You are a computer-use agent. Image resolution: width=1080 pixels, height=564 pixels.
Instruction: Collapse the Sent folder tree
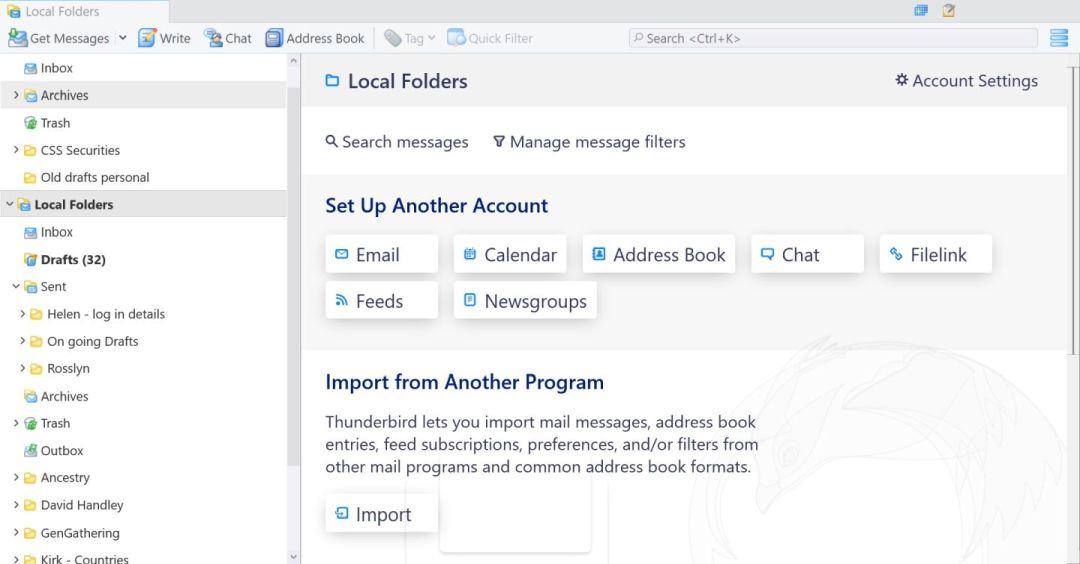click(16, 287)
